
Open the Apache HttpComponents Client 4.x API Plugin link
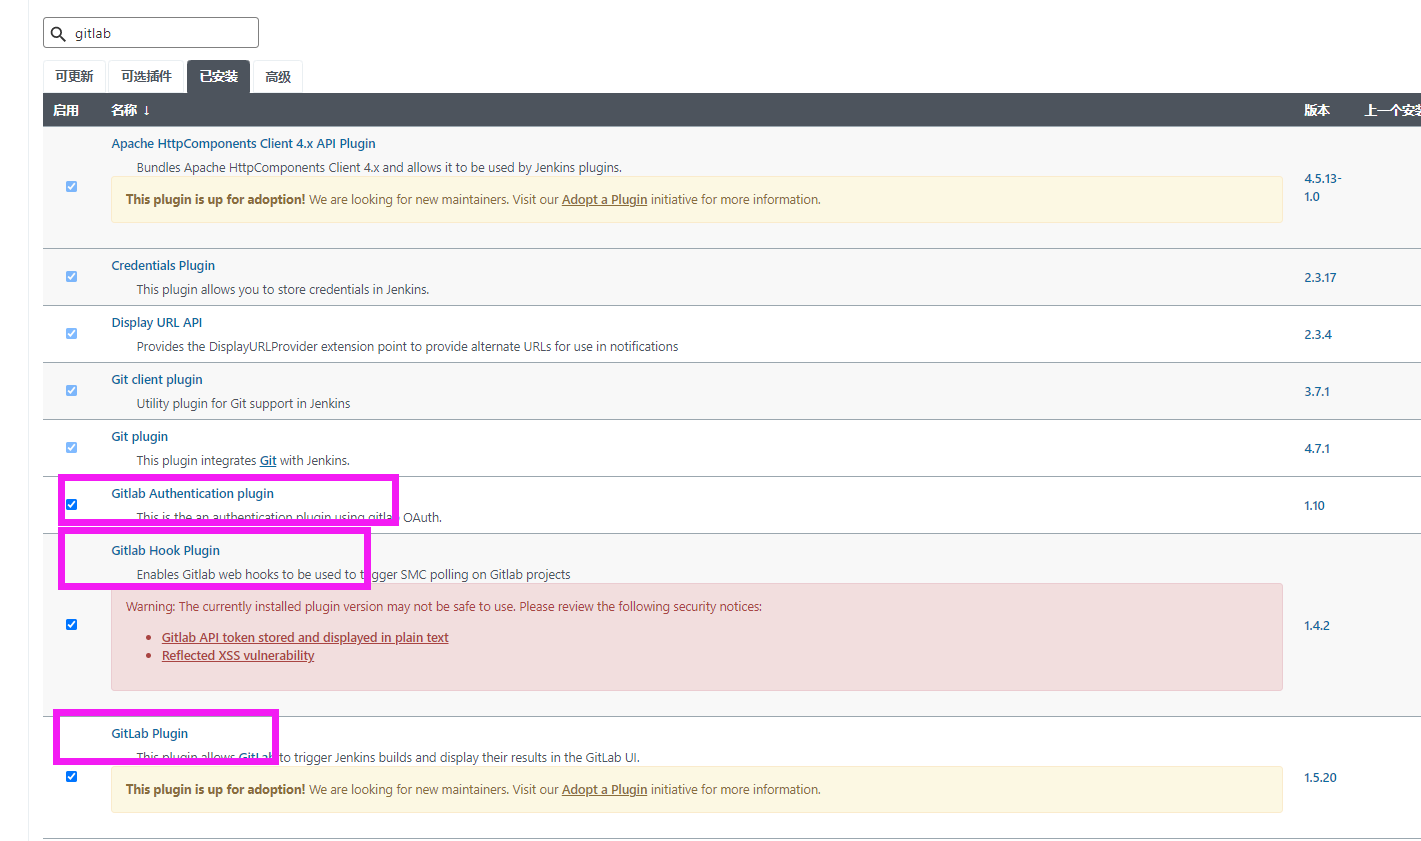(x=243, y=144)
